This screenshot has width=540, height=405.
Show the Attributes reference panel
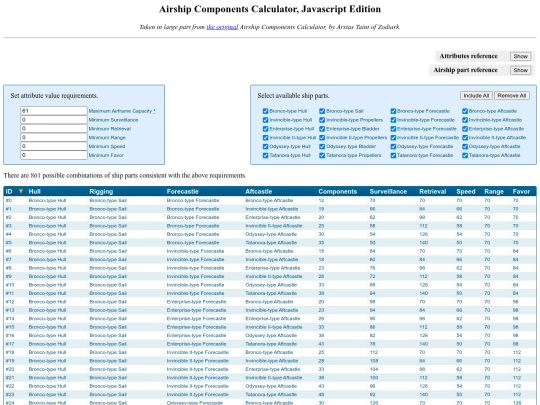click(x=520, y=56)
